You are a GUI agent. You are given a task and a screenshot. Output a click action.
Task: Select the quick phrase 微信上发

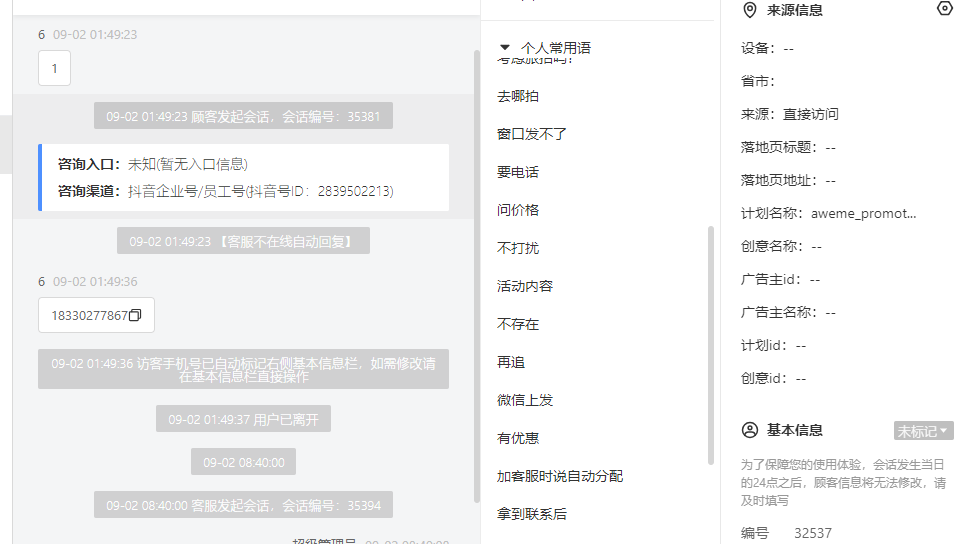[x=525, y=401]
